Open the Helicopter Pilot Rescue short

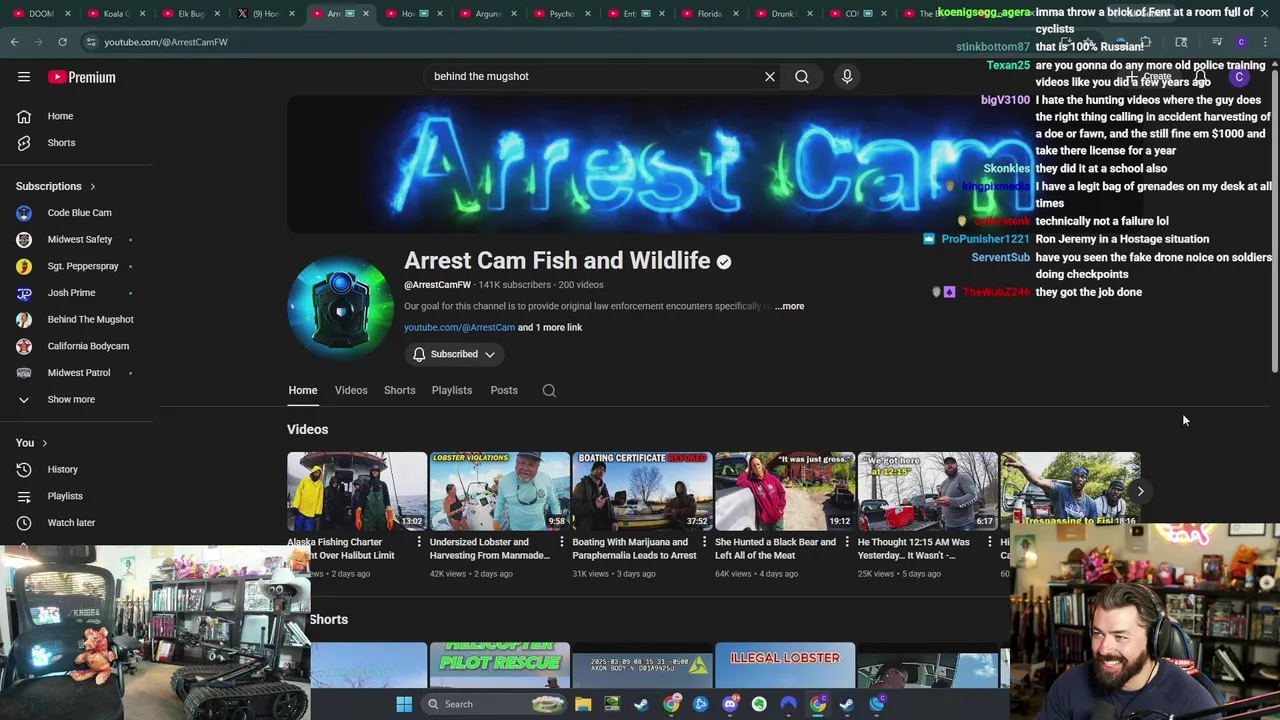coord(500,665)
